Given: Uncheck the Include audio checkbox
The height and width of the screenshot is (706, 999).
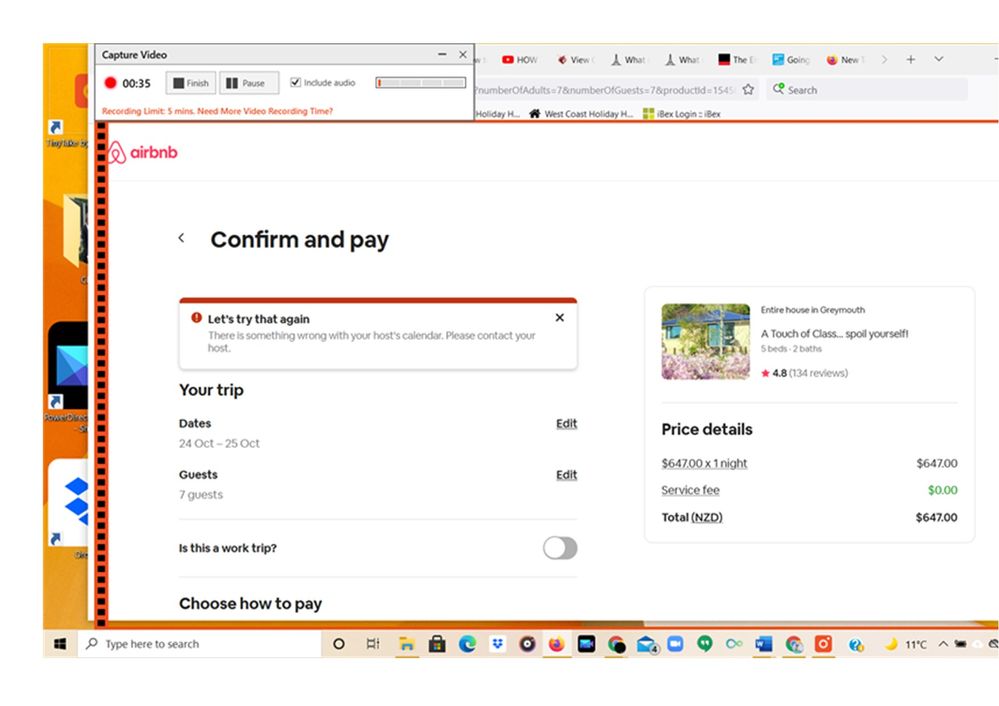Looking at the screenshot, I should tap(296, 83).
